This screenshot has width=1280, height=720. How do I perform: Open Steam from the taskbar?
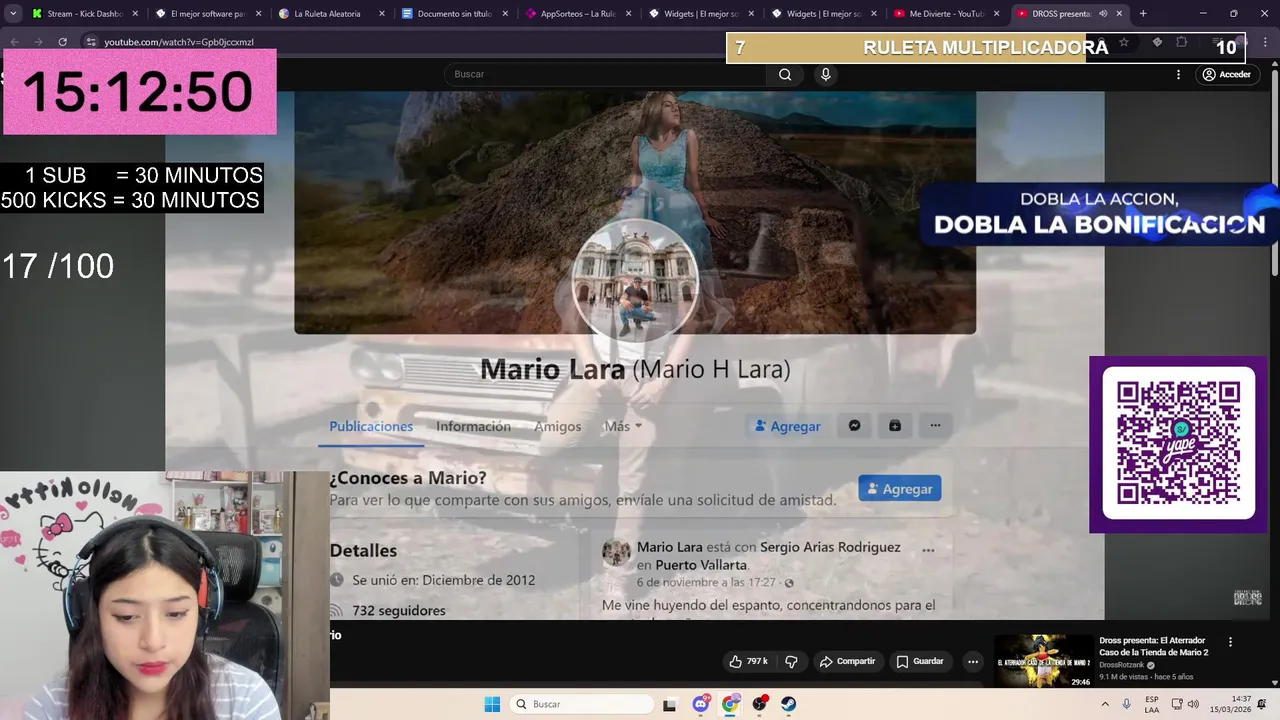[789, 704]
